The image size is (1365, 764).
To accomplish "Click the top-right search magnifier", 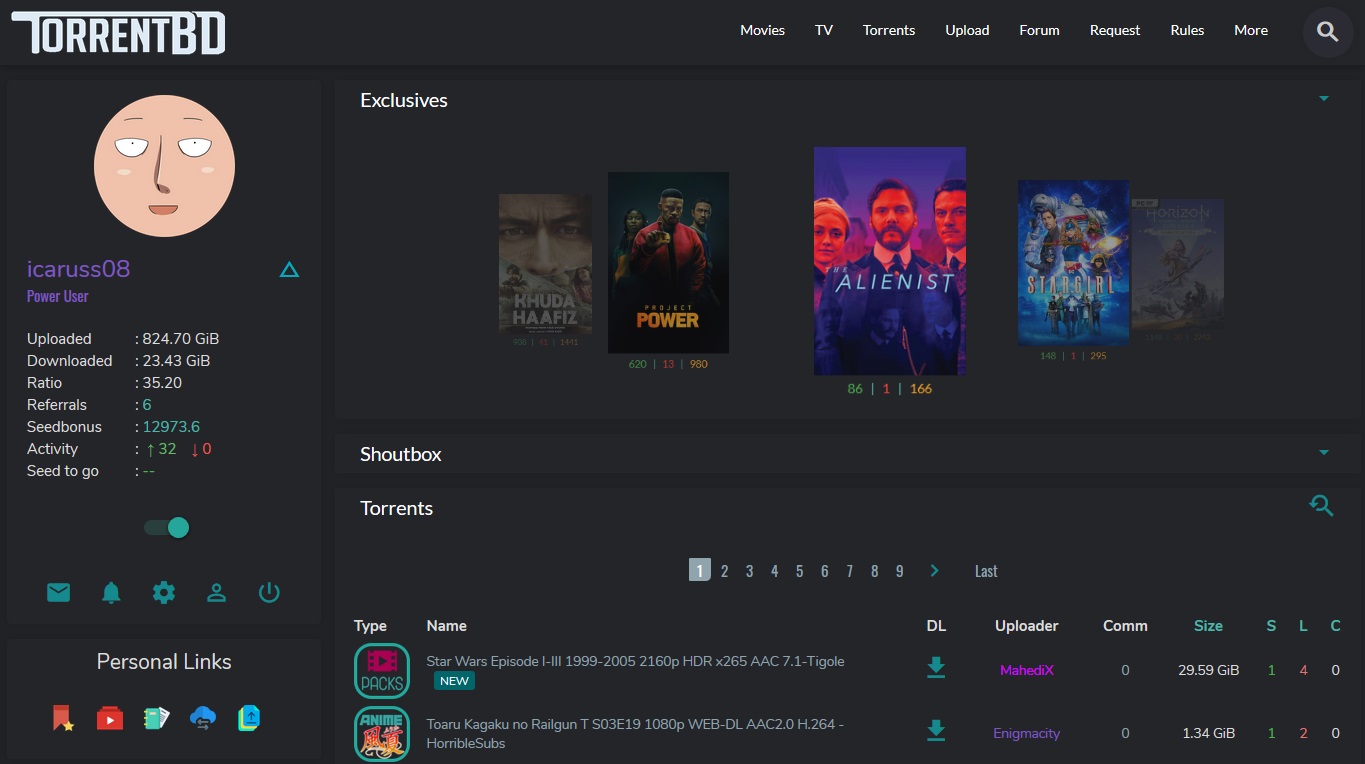I will tap(1327, 31).
